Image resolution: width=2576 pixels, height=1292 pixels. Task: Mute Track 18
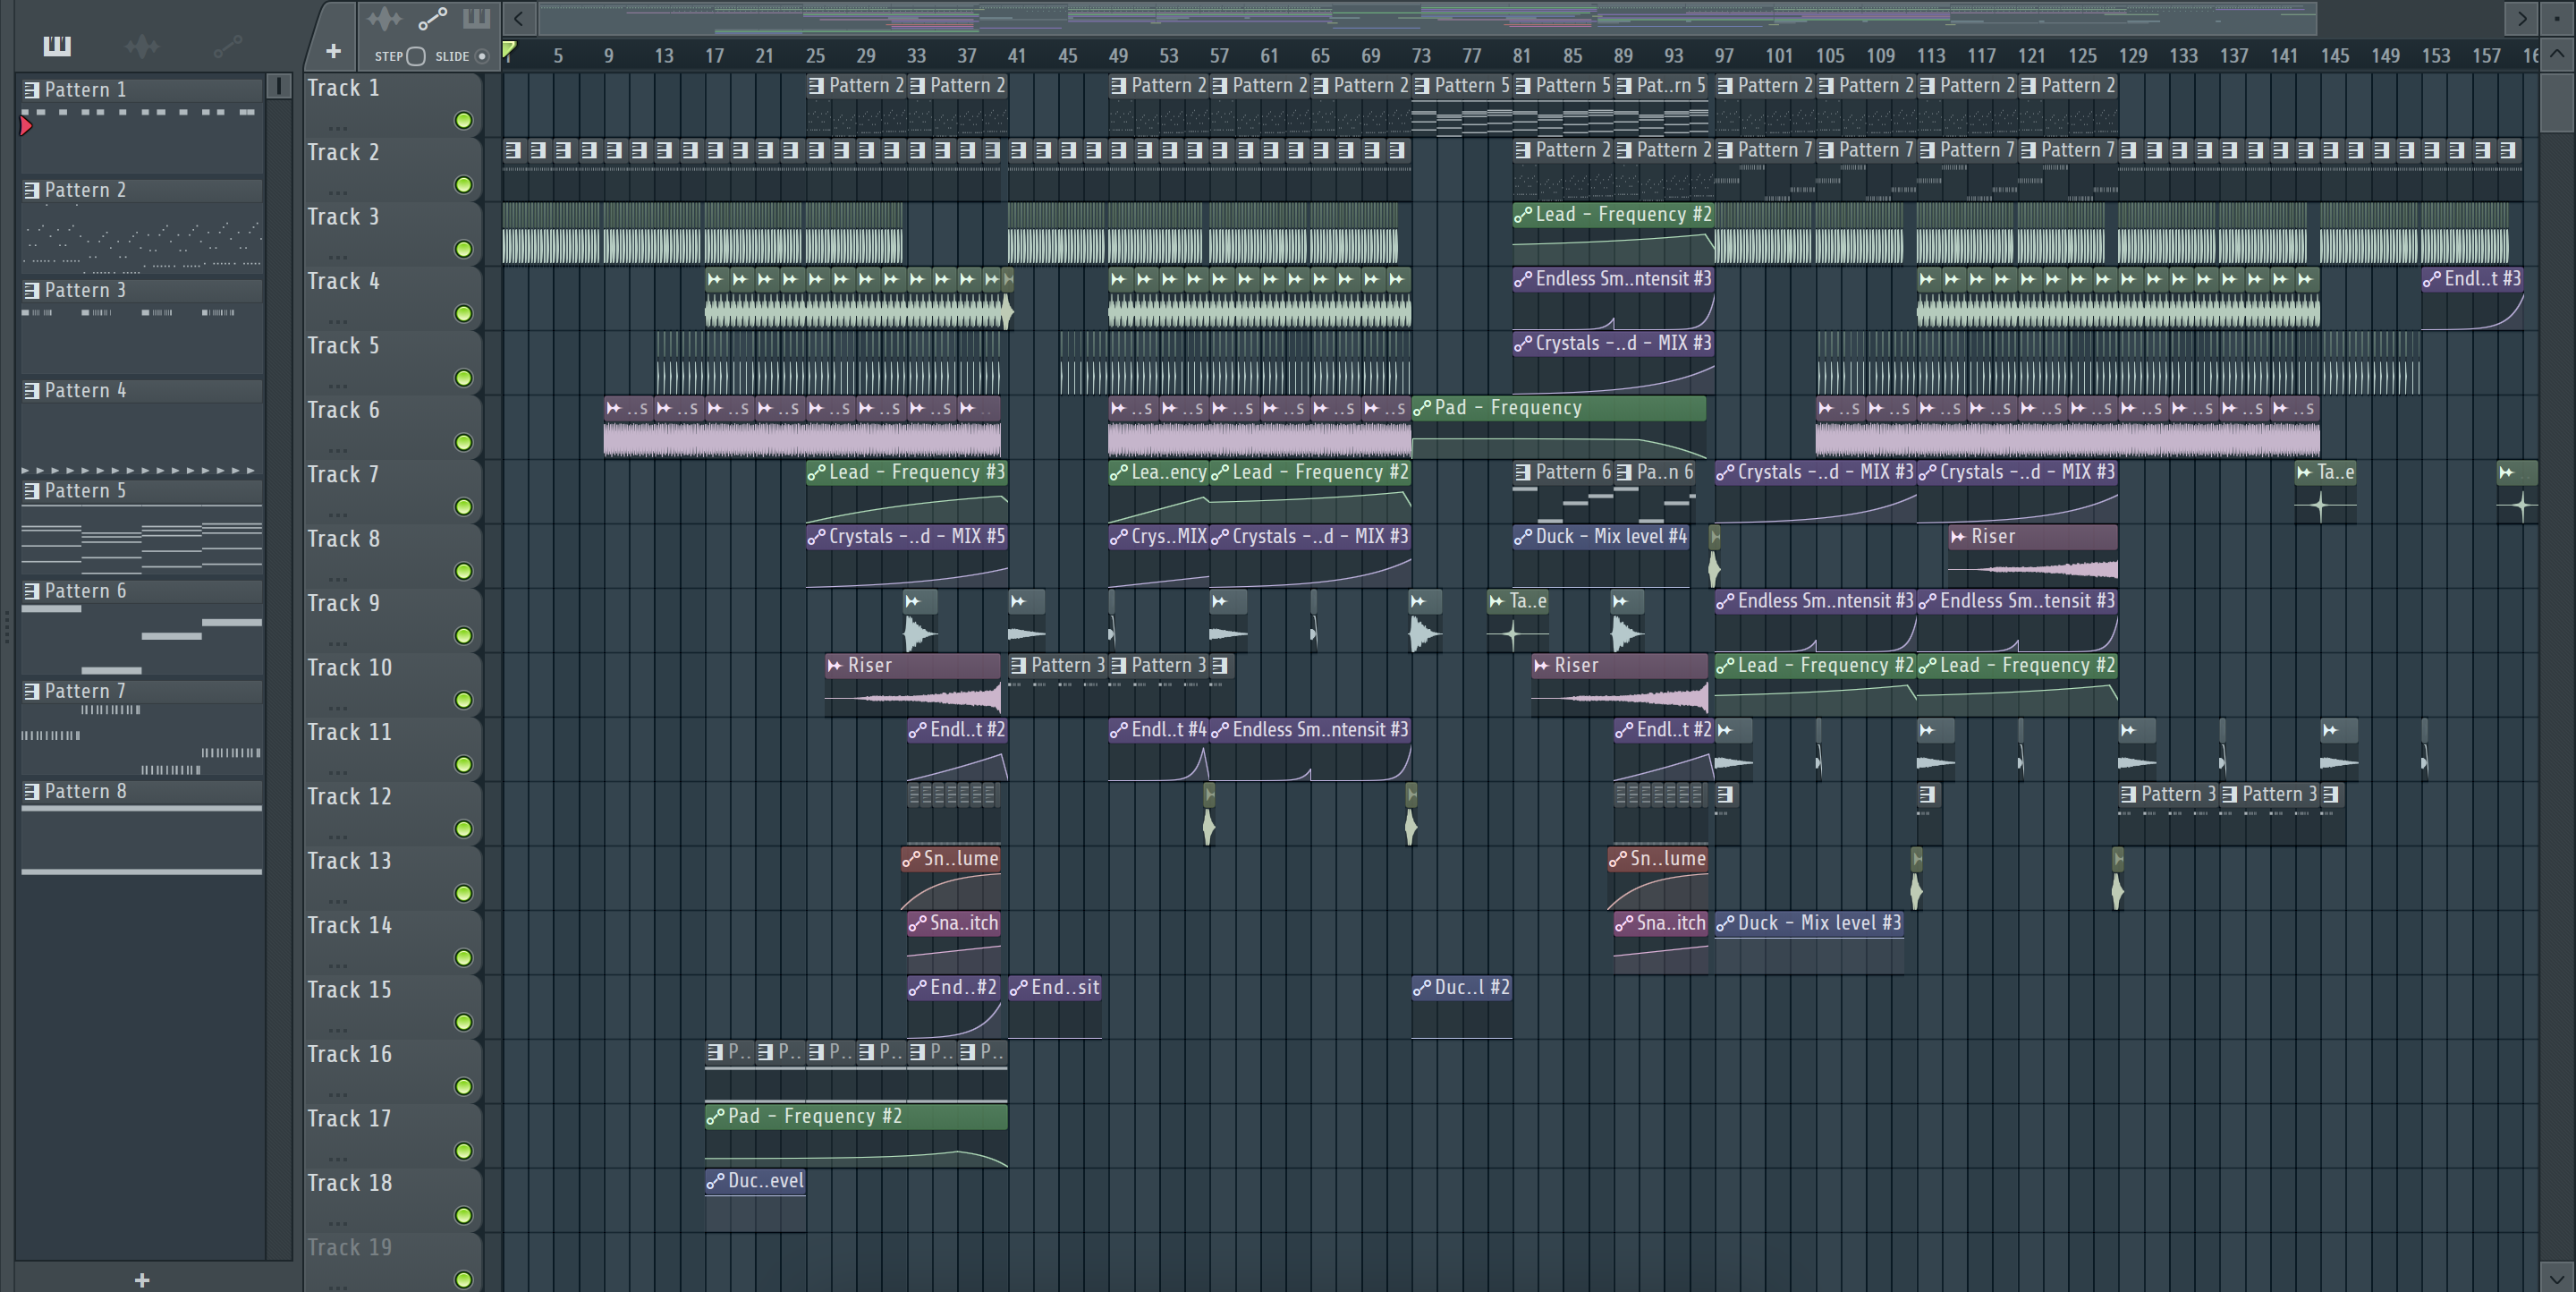coord(463,1215)
